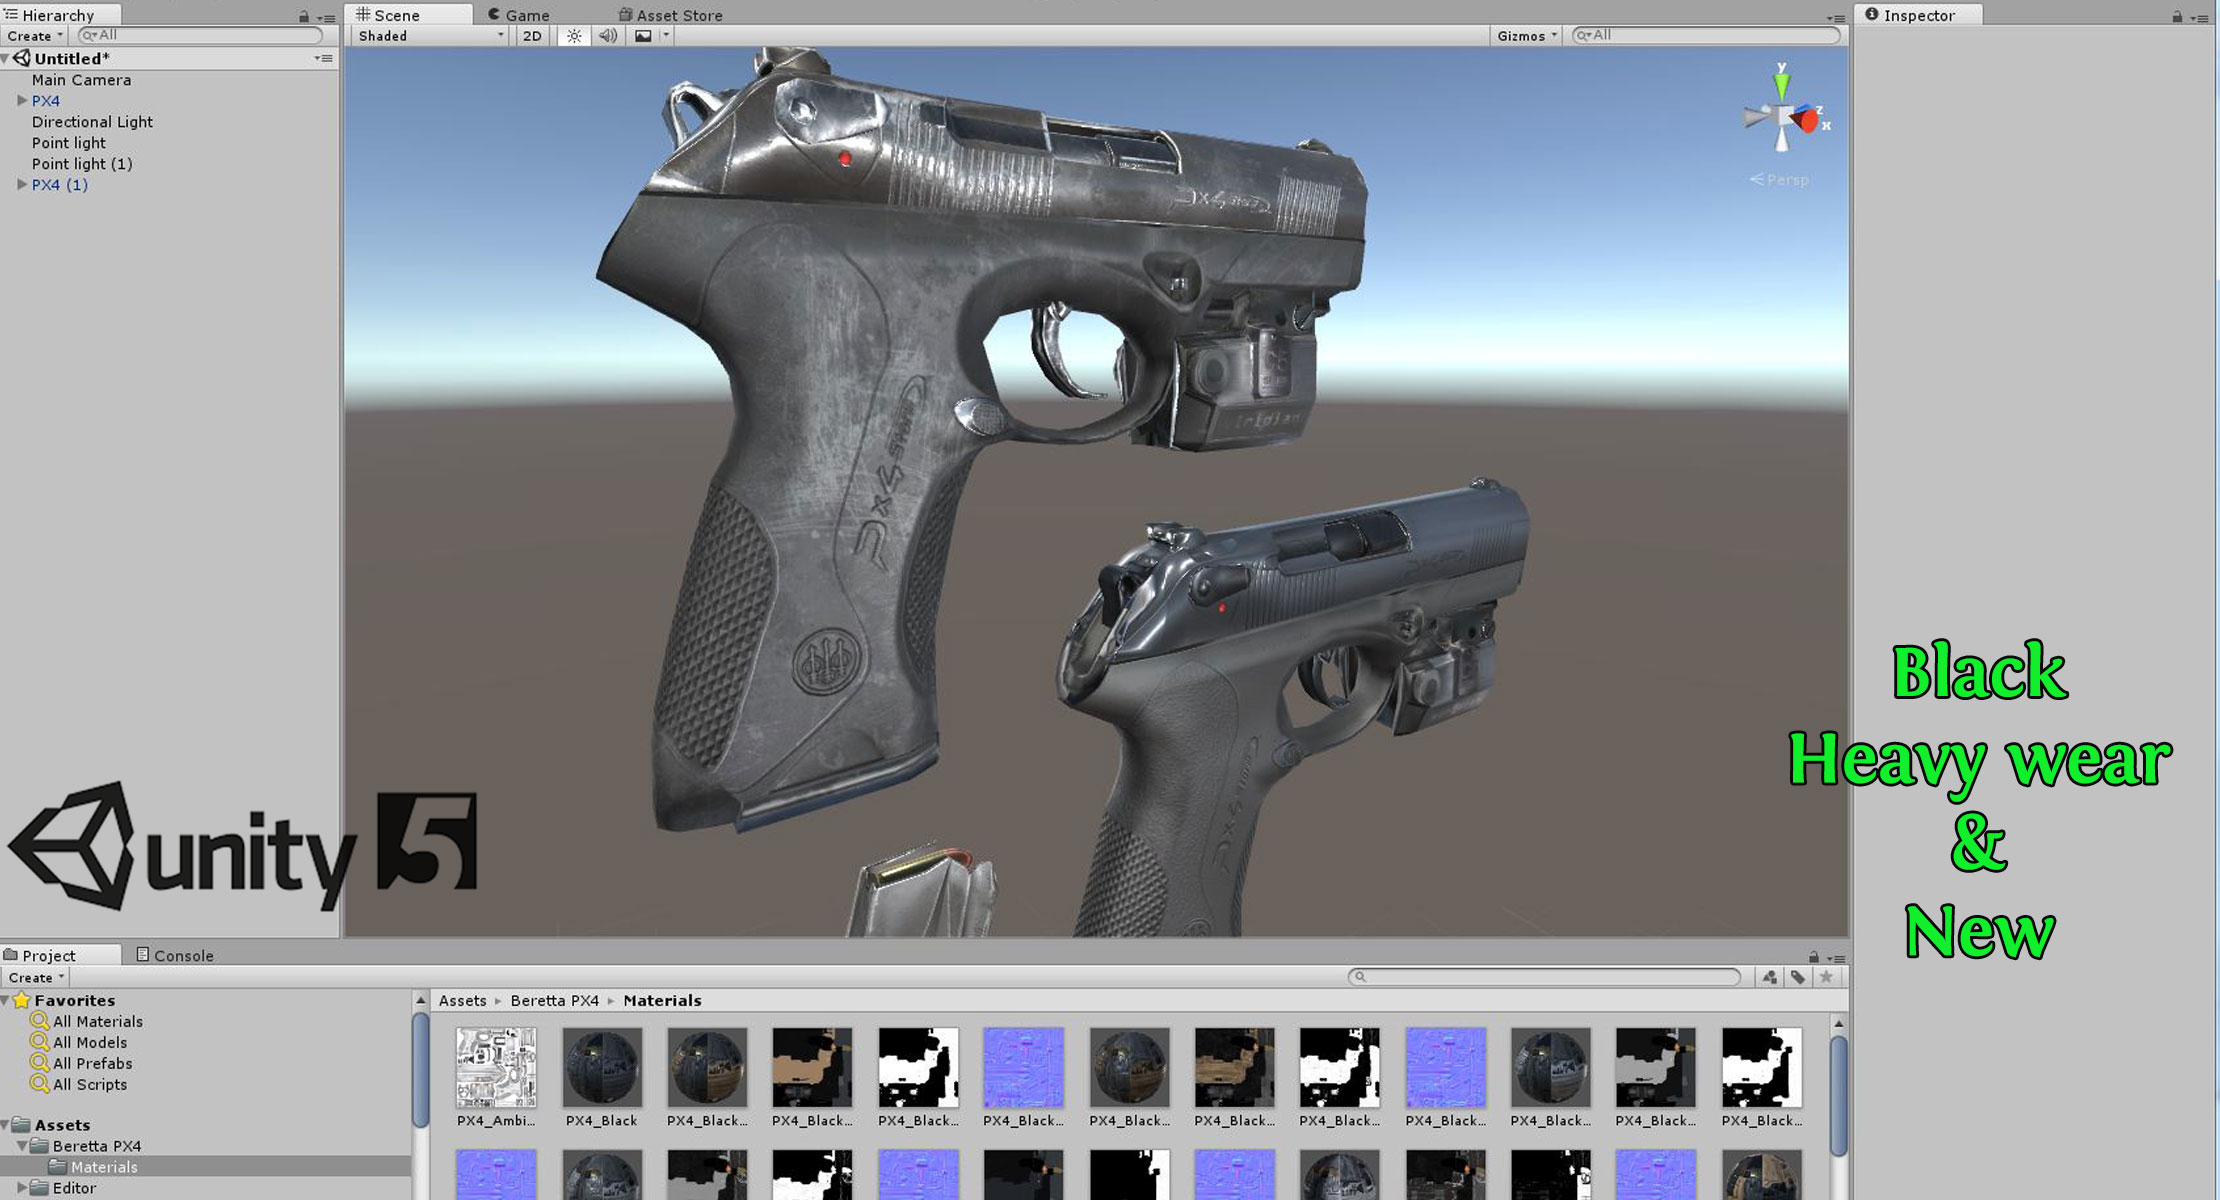The width and height of the screenshot is (2220, 1200).
Task: Toggle Persp view on the scene gizmo
Action: coord(1781,180)
